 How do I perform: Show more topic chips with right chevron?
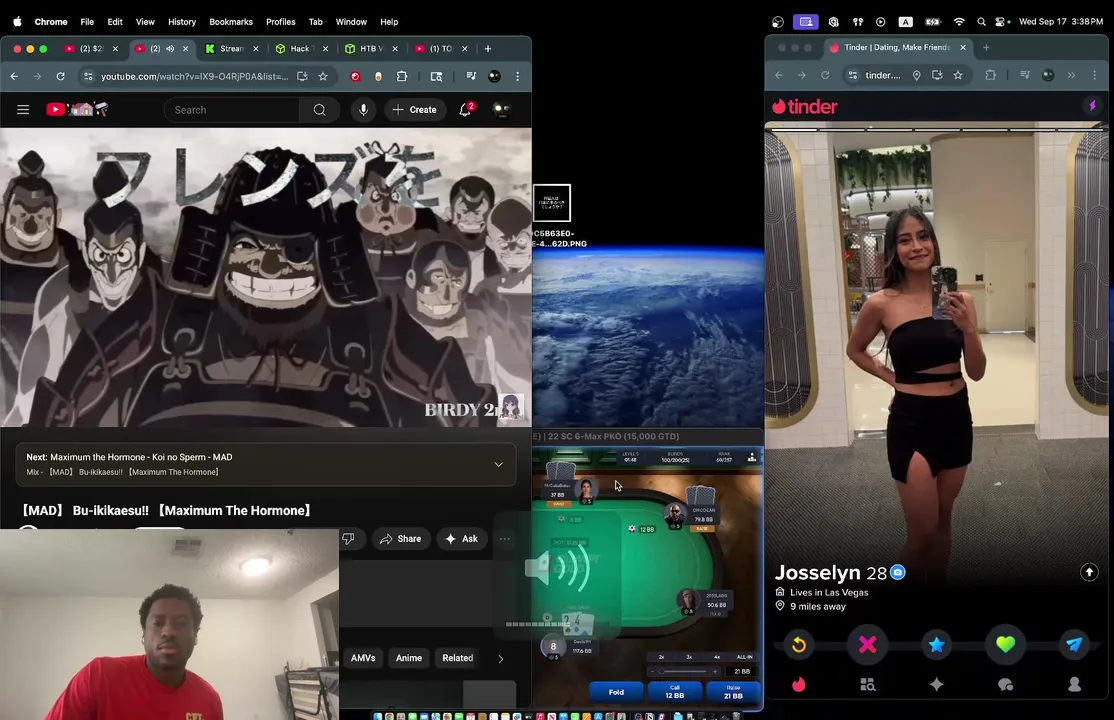pyautogui.click(x=501, y=659)
